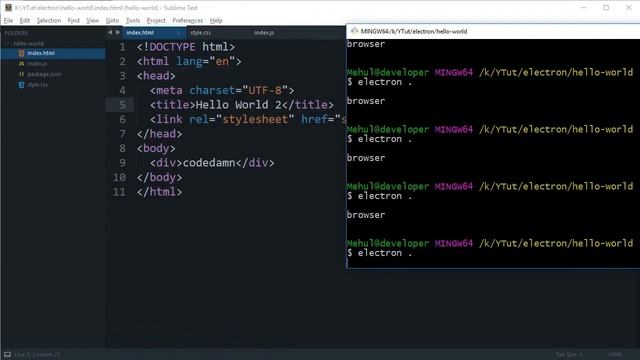Click the CSS file icon beside style.css
640x360 pixels.
[x=21, y=85]
